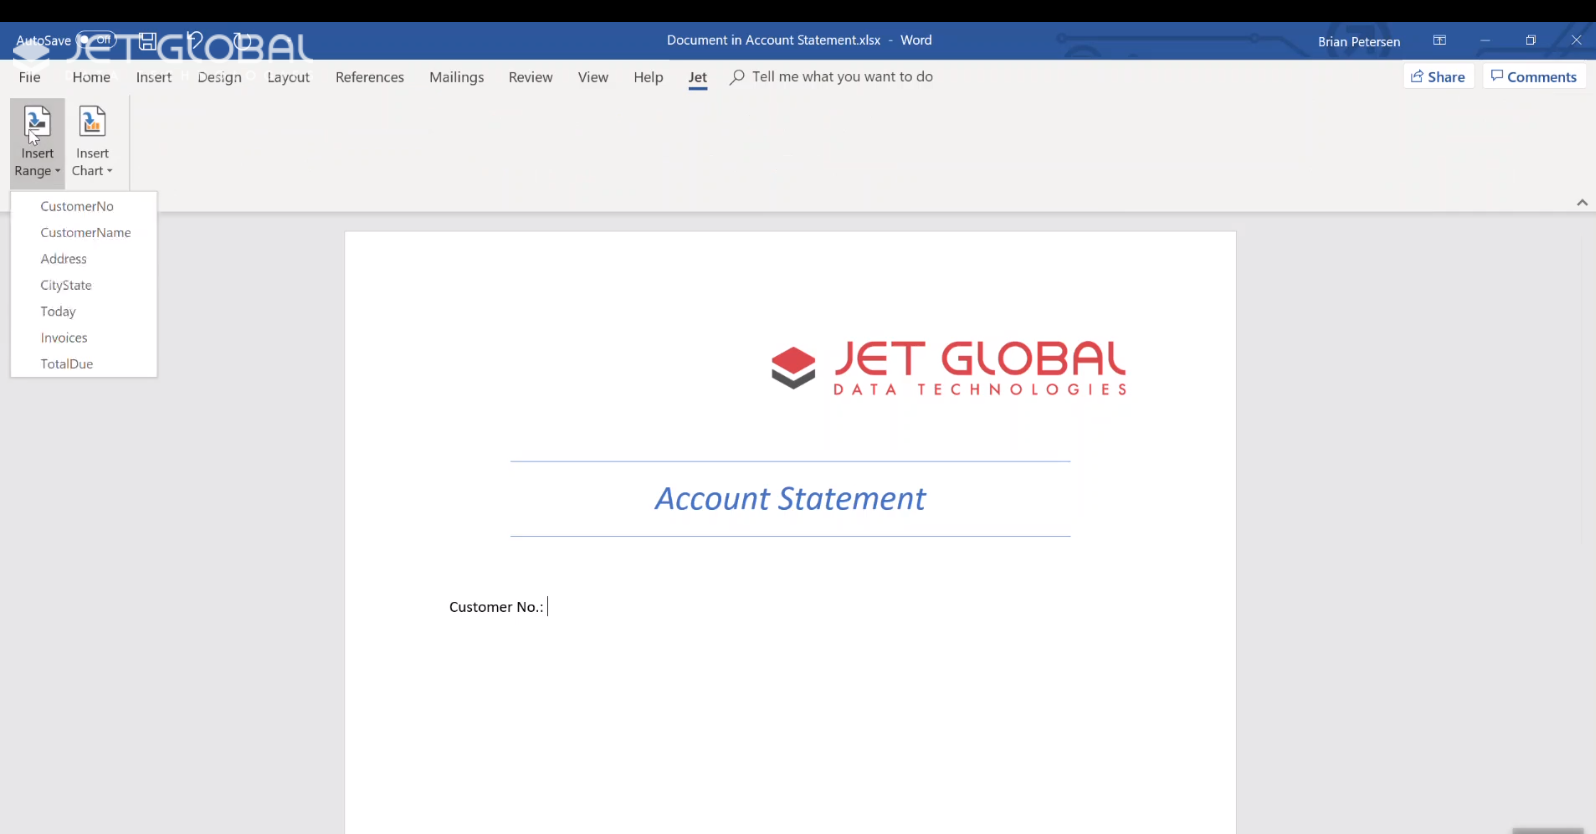This screenshot has width=1596, height=834.
Task: Collapse the ribbon with the chevron
Action: click(x=1582, y=202)
